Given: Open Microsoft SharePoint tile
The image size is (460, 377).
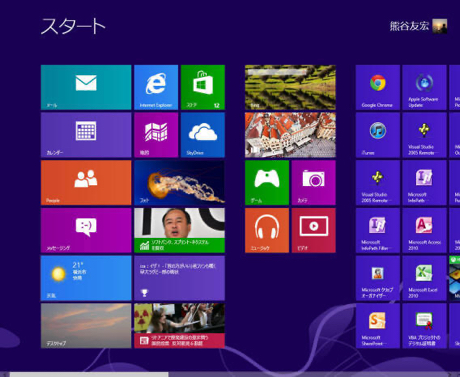Looking at the screenshot, I should (378, 326).
